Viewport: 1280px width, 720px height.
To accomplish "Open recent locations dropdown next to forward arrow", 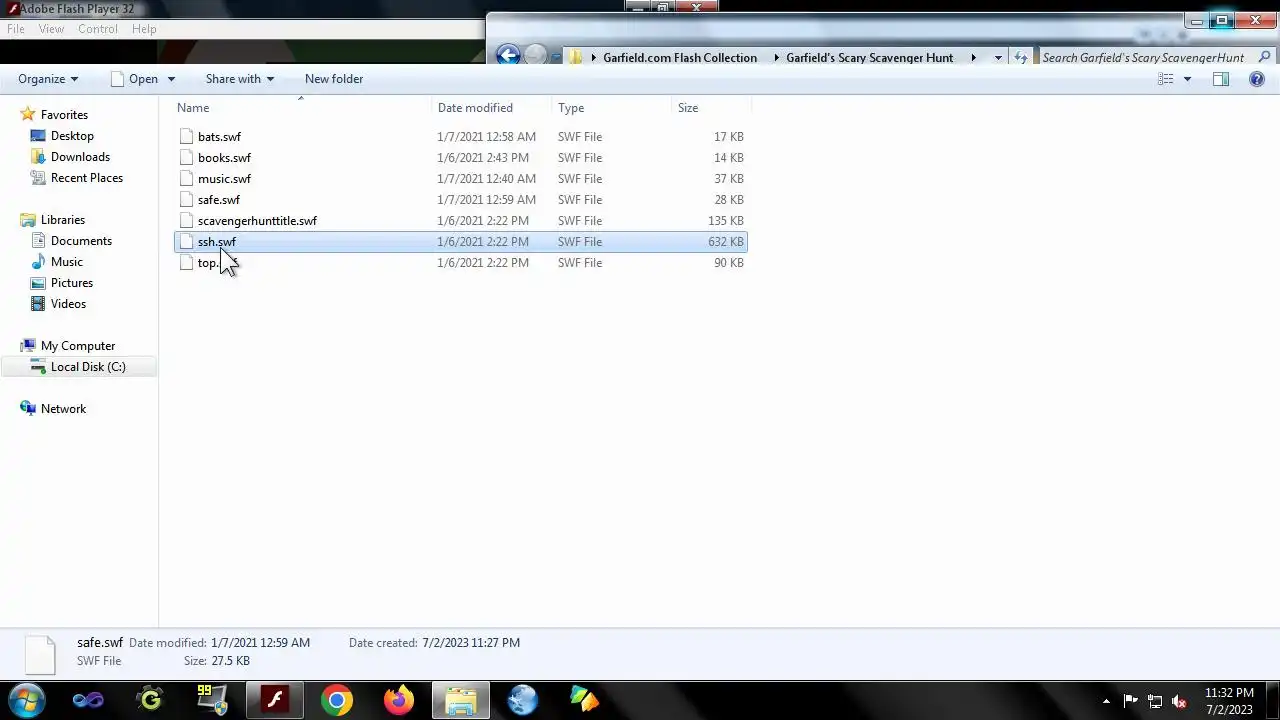I will [555, 58].
